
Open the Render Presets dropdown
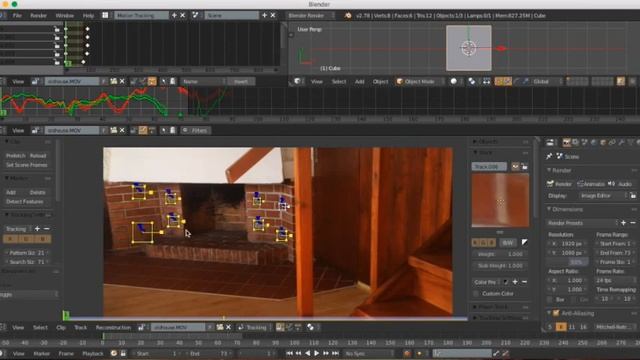point(582,223)
